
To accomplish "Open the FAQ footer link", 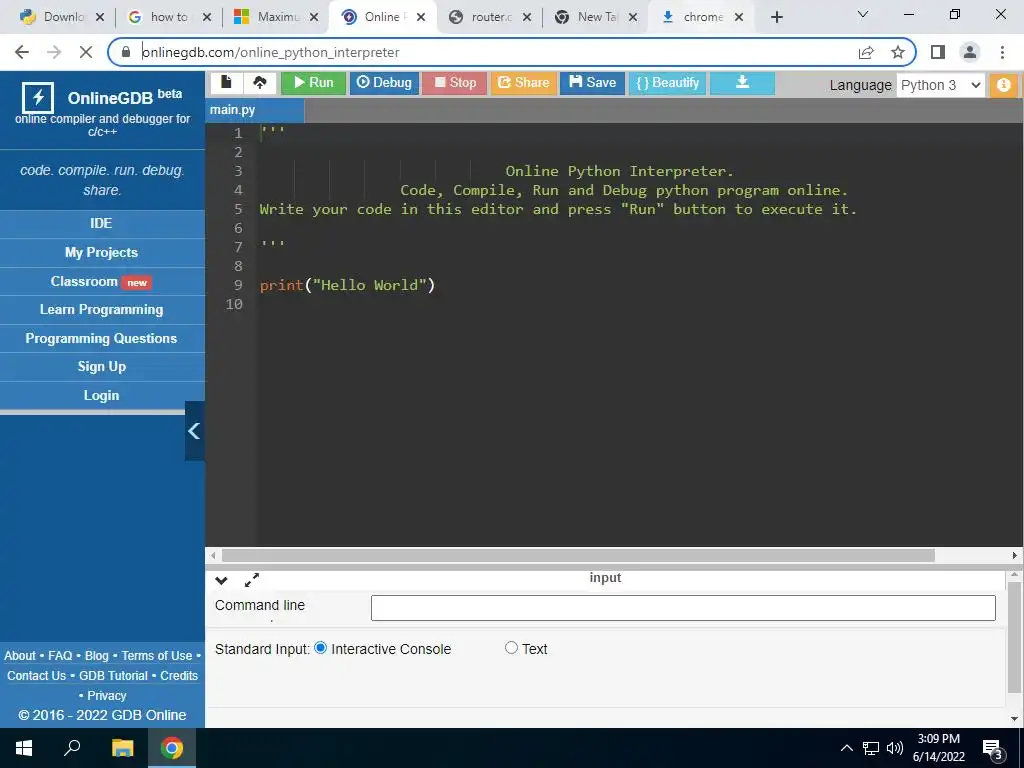I will [60, 656].
